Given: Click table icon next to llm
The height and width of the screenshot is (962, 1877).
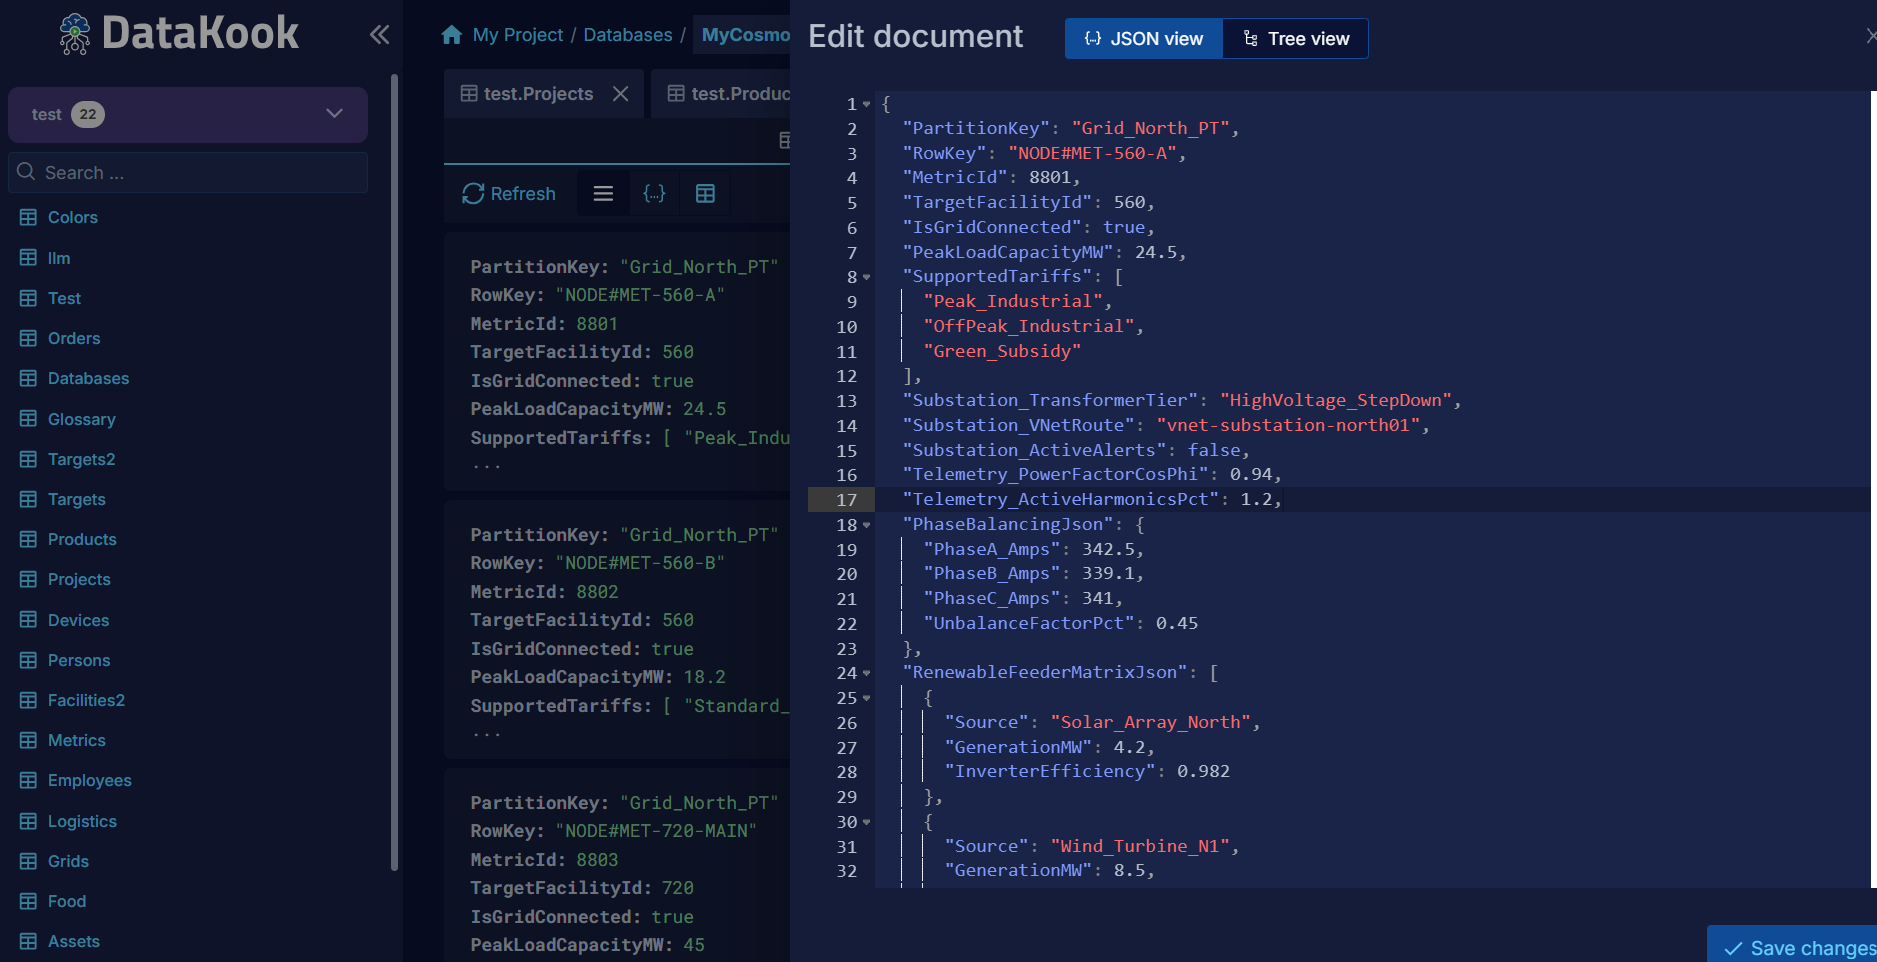Looking at the screenshot, I should click(x=28, y=258).
